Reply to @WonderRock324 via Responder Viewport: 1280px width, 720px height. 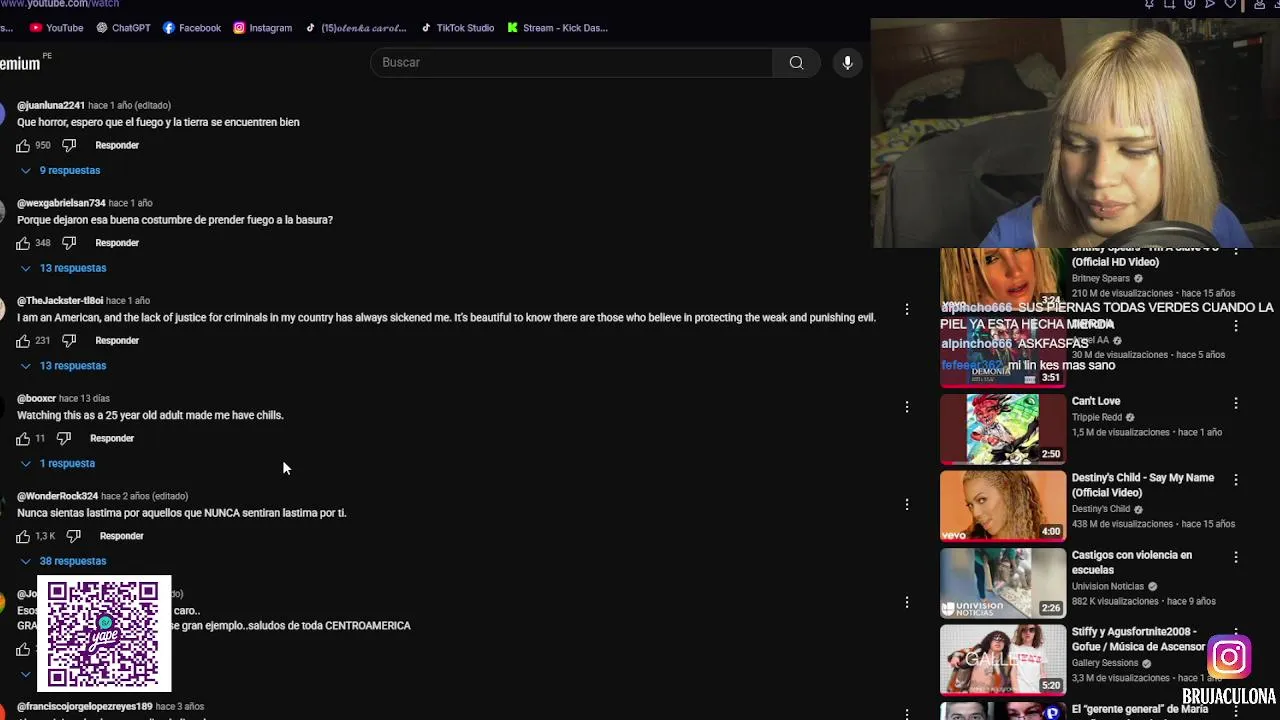pos(121,536)
